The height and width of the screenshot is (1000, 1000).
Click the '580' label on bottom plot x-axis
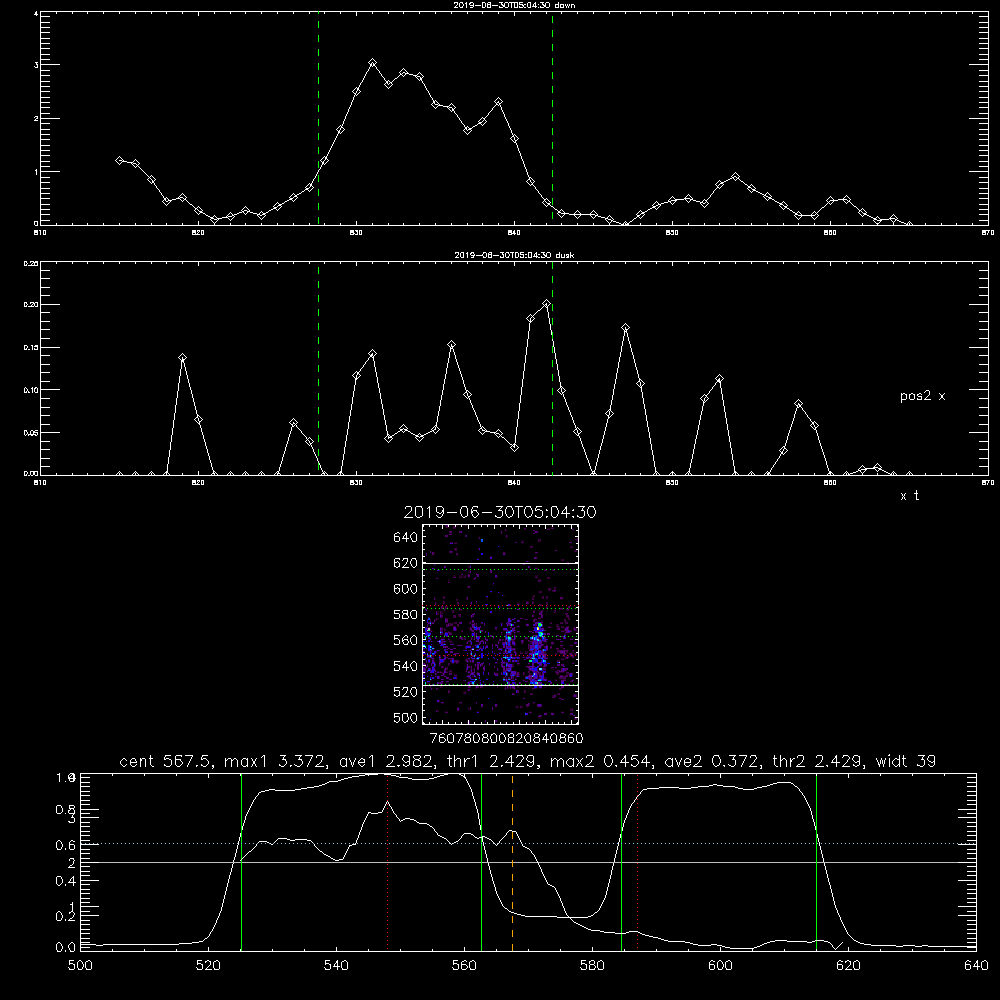coord(592,966)
